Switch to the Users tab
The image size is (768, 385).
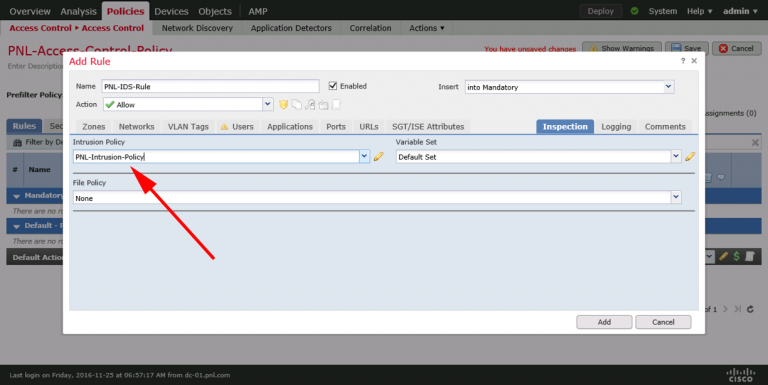(x=238, y=126)
